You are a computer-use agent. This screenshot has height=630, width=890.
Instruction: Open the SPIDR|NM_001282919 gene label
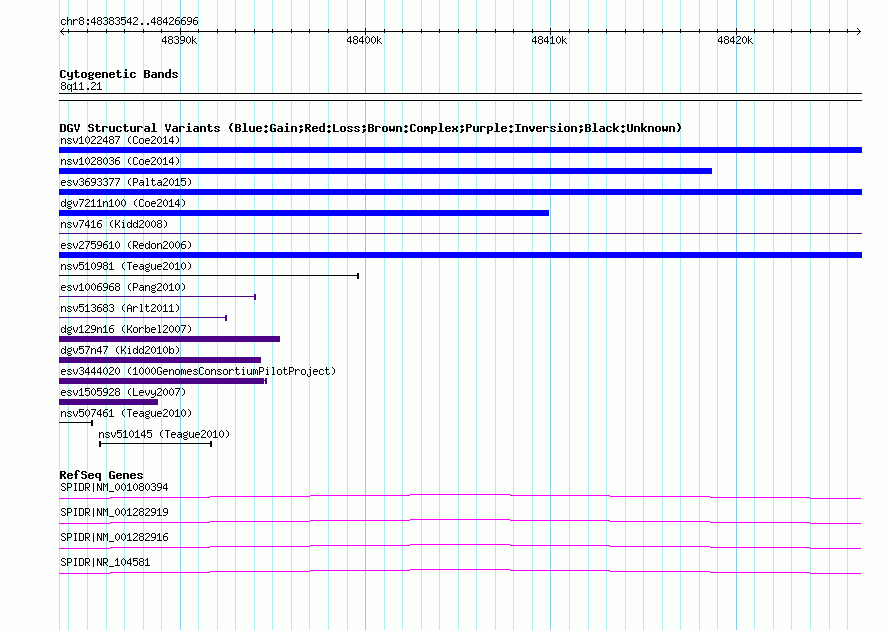pyautogui.click(x=114, y=513)
